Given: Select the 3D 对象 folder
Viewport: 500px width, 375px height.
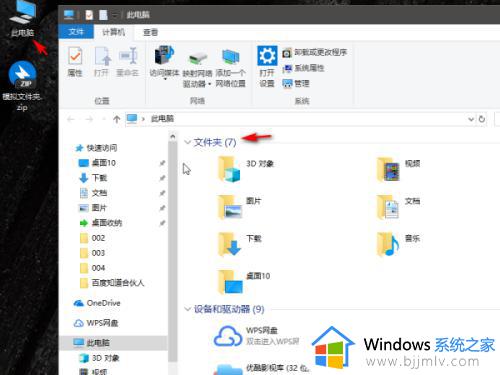Looking at the screenshot, I should [x=246, y=169].
